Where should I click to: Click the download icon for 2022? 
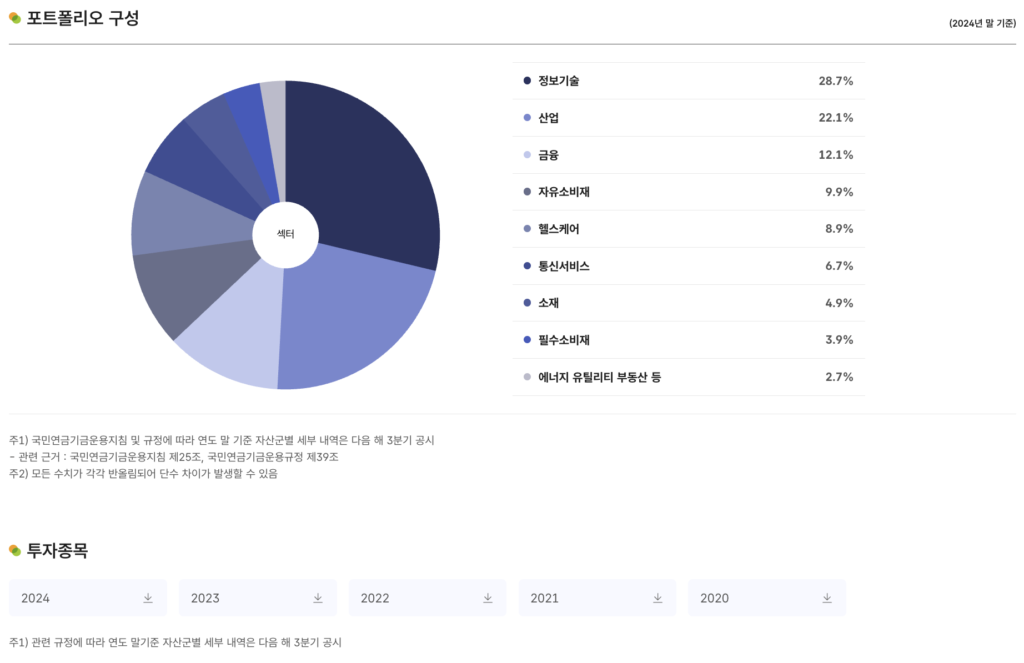pyautogui.click(x=488, y=598)
